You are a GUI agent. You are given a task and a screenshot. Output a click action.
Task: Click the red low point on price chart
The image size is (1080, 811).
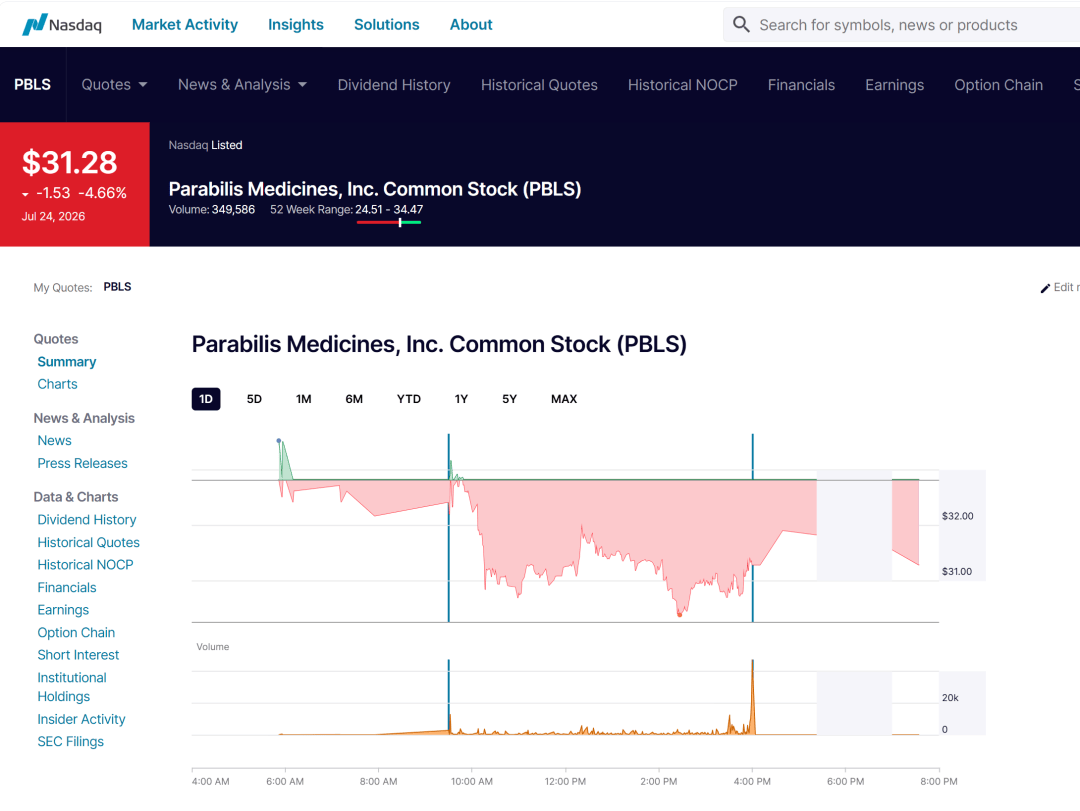tap(680, 614)
